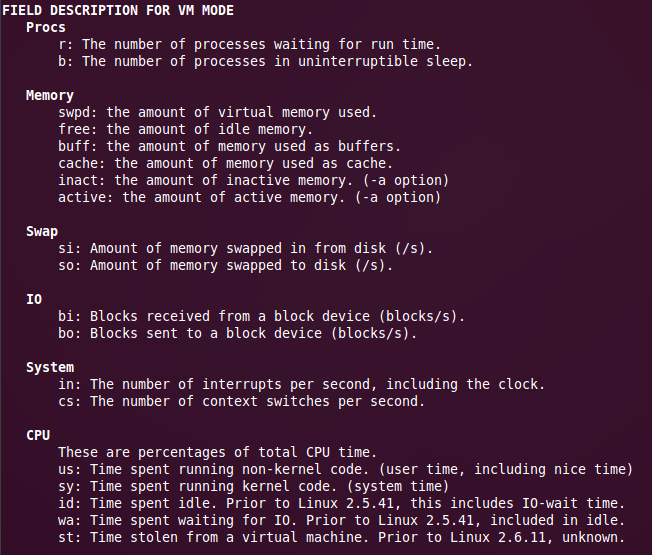652x555 pixels.
Task: Click the 'us:' non-kernel code line
Action: pos(345,469)
